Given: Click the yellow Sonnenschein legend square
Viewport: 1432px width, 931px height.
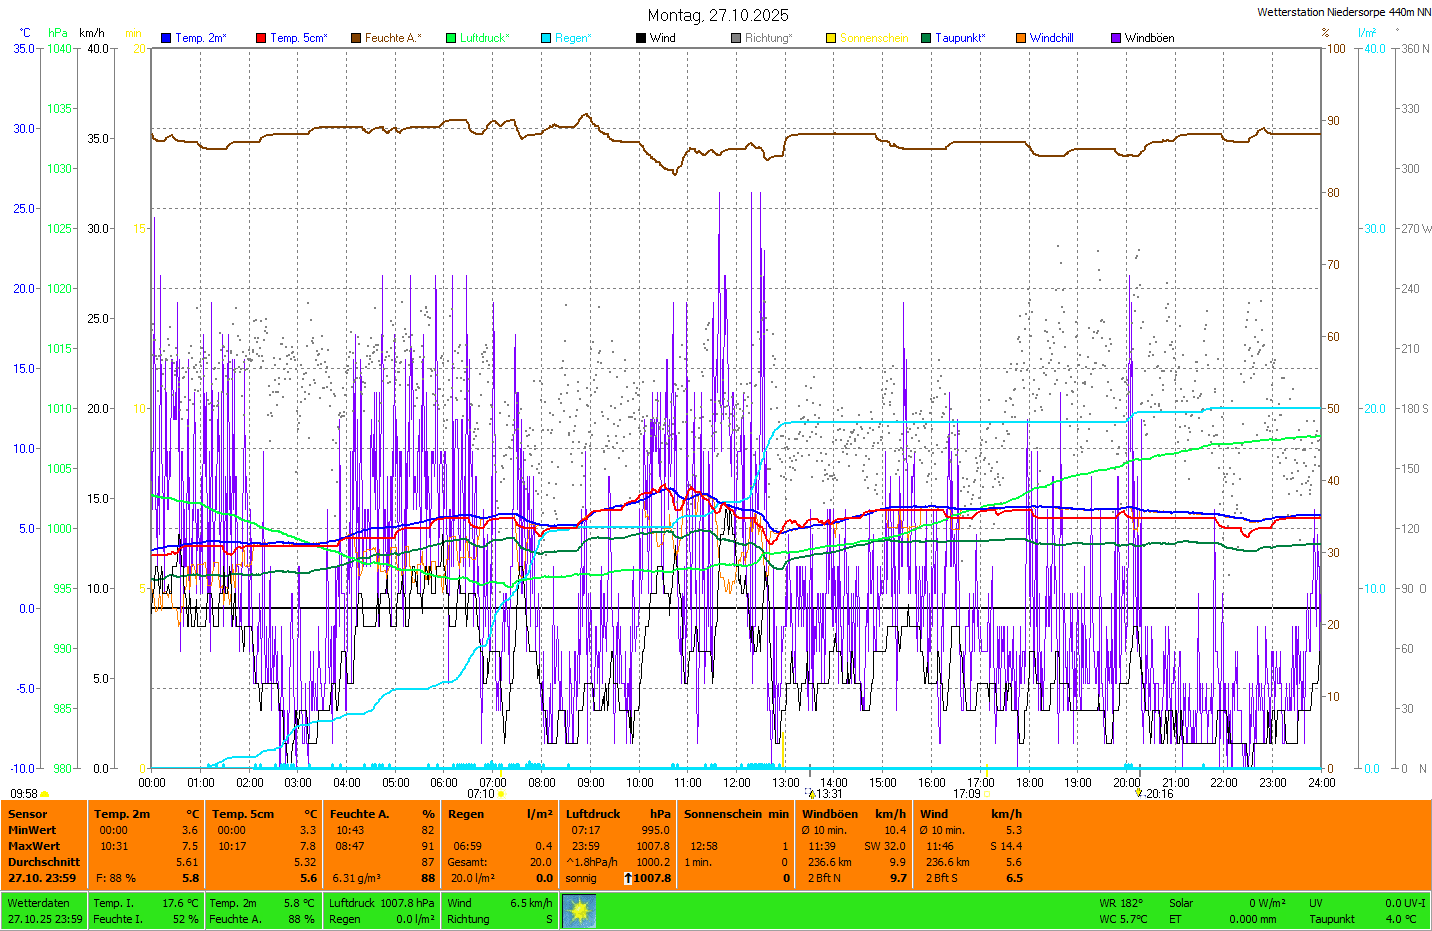Looking at the screenshot, I should [x=831, y=38].
